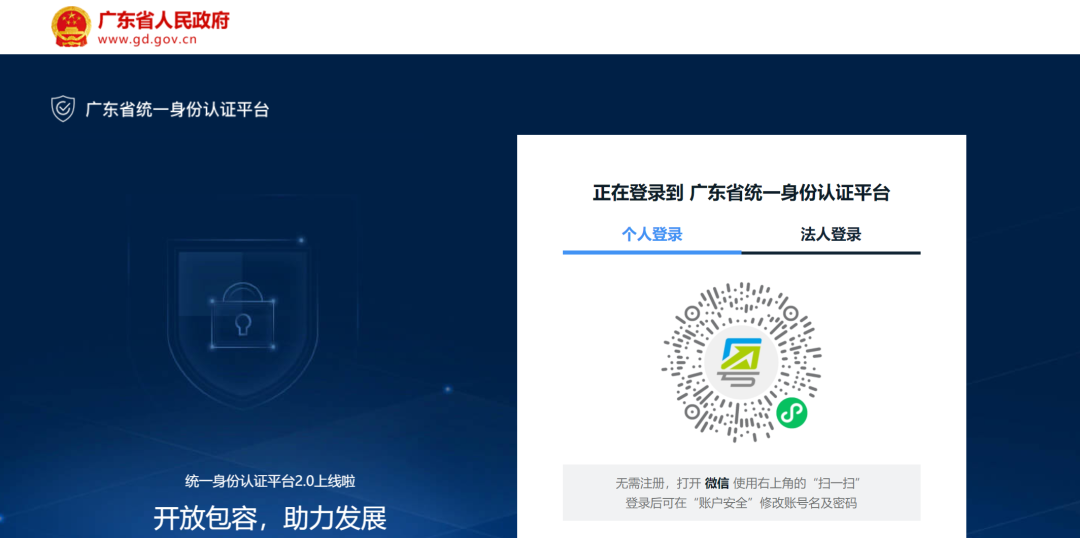Open the 广东省人民政府 header title
The width and height of the screenshot is (1080, 538).
coord(163,20)
